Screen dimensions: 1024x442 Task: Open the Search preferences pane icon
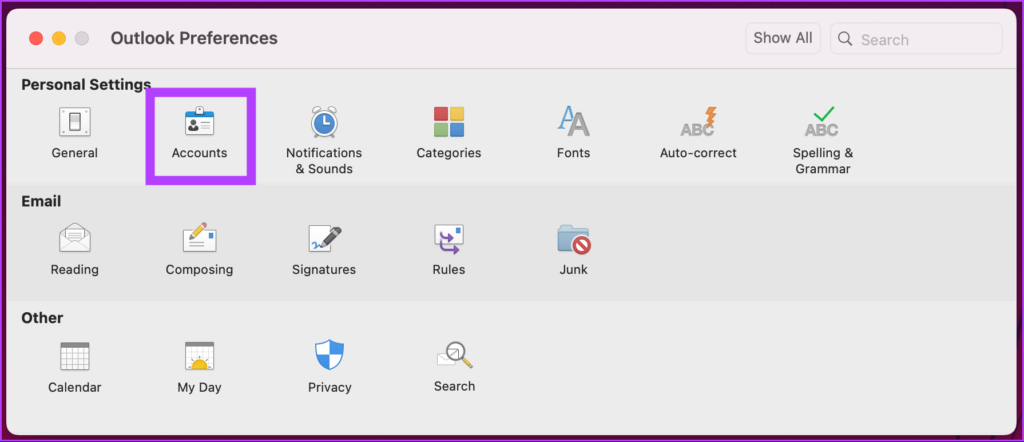[x=454, y=356]
